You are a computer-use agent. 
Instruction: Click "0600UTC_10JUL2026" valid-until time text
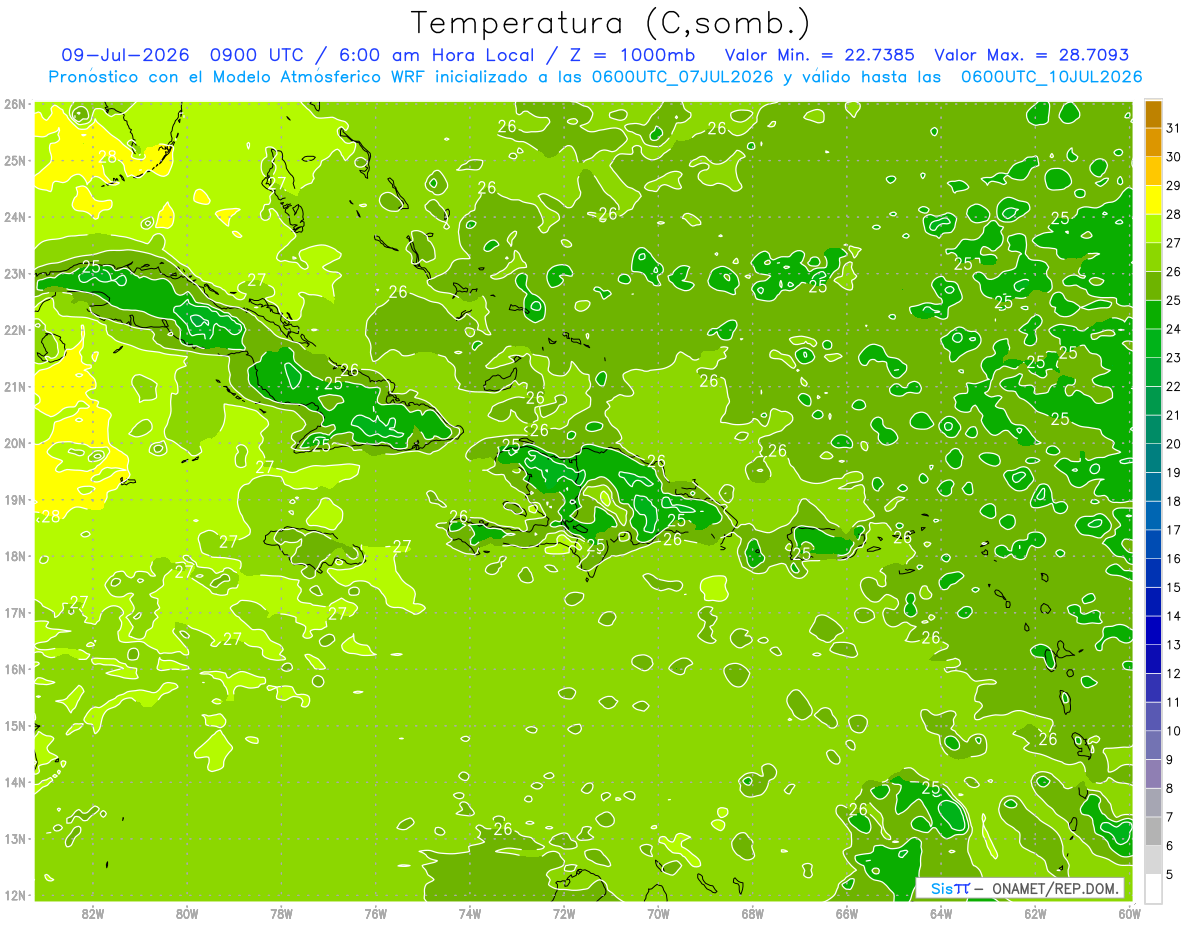pos(1051,77)
